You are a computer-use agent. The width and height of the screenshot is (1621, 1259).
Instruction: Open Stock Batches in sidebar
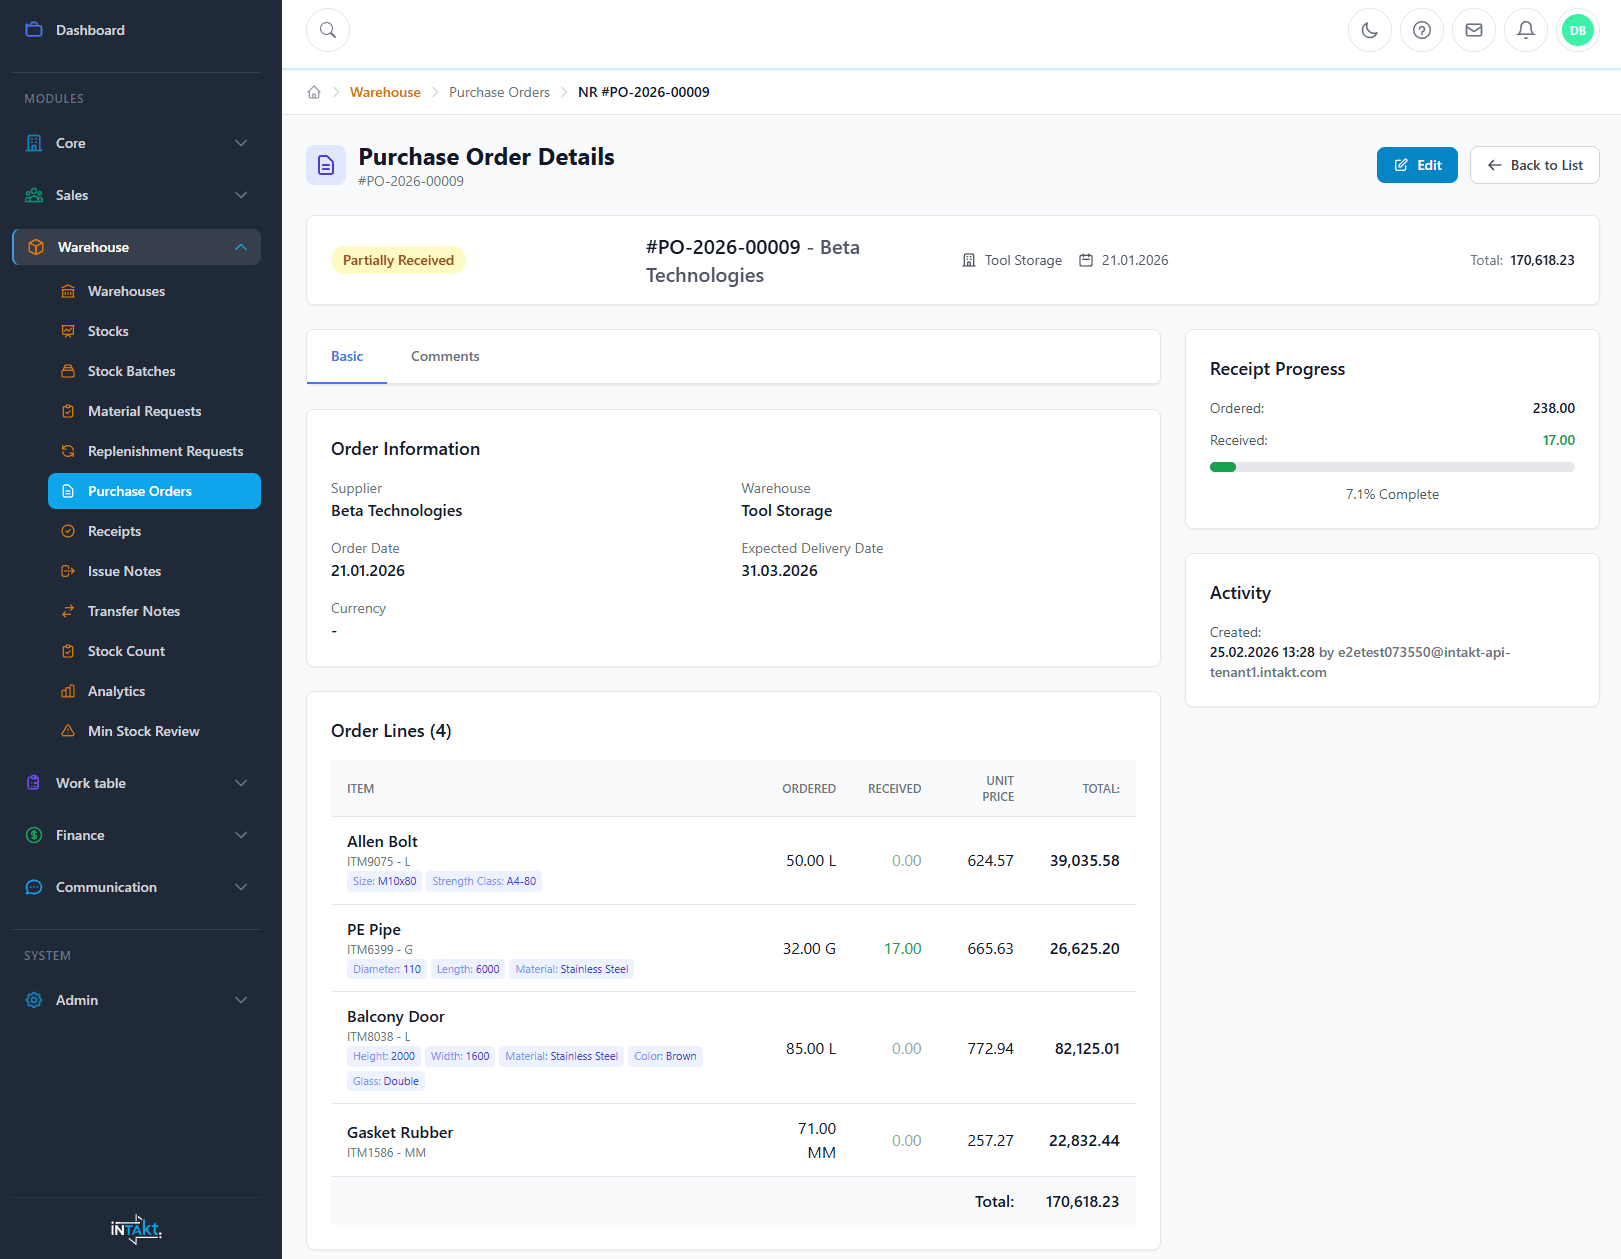(131, 371)
